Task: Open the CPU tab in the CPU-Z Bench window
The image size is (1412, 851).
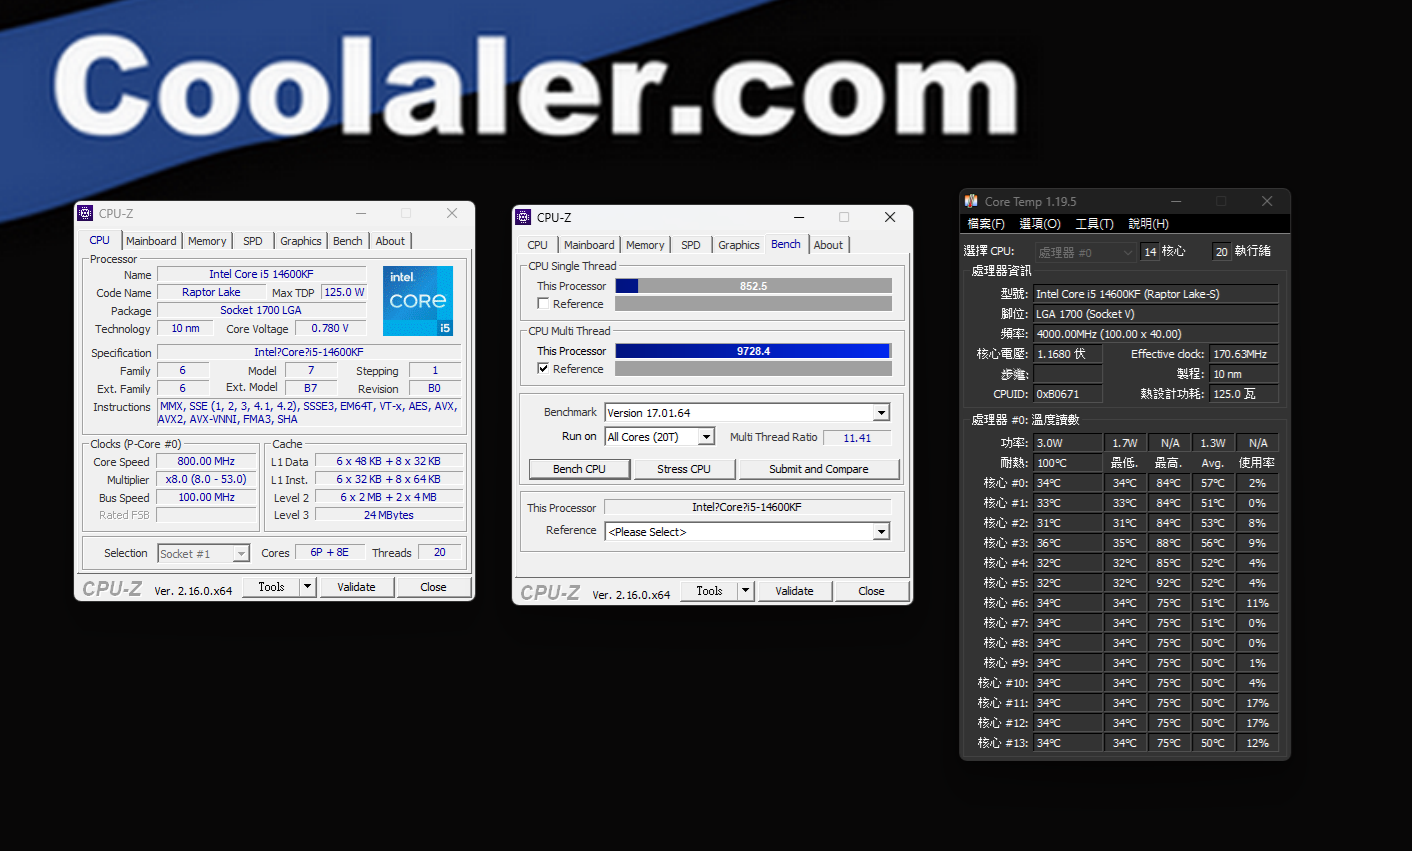Action: pyautogui.click(x=538, y=245)
